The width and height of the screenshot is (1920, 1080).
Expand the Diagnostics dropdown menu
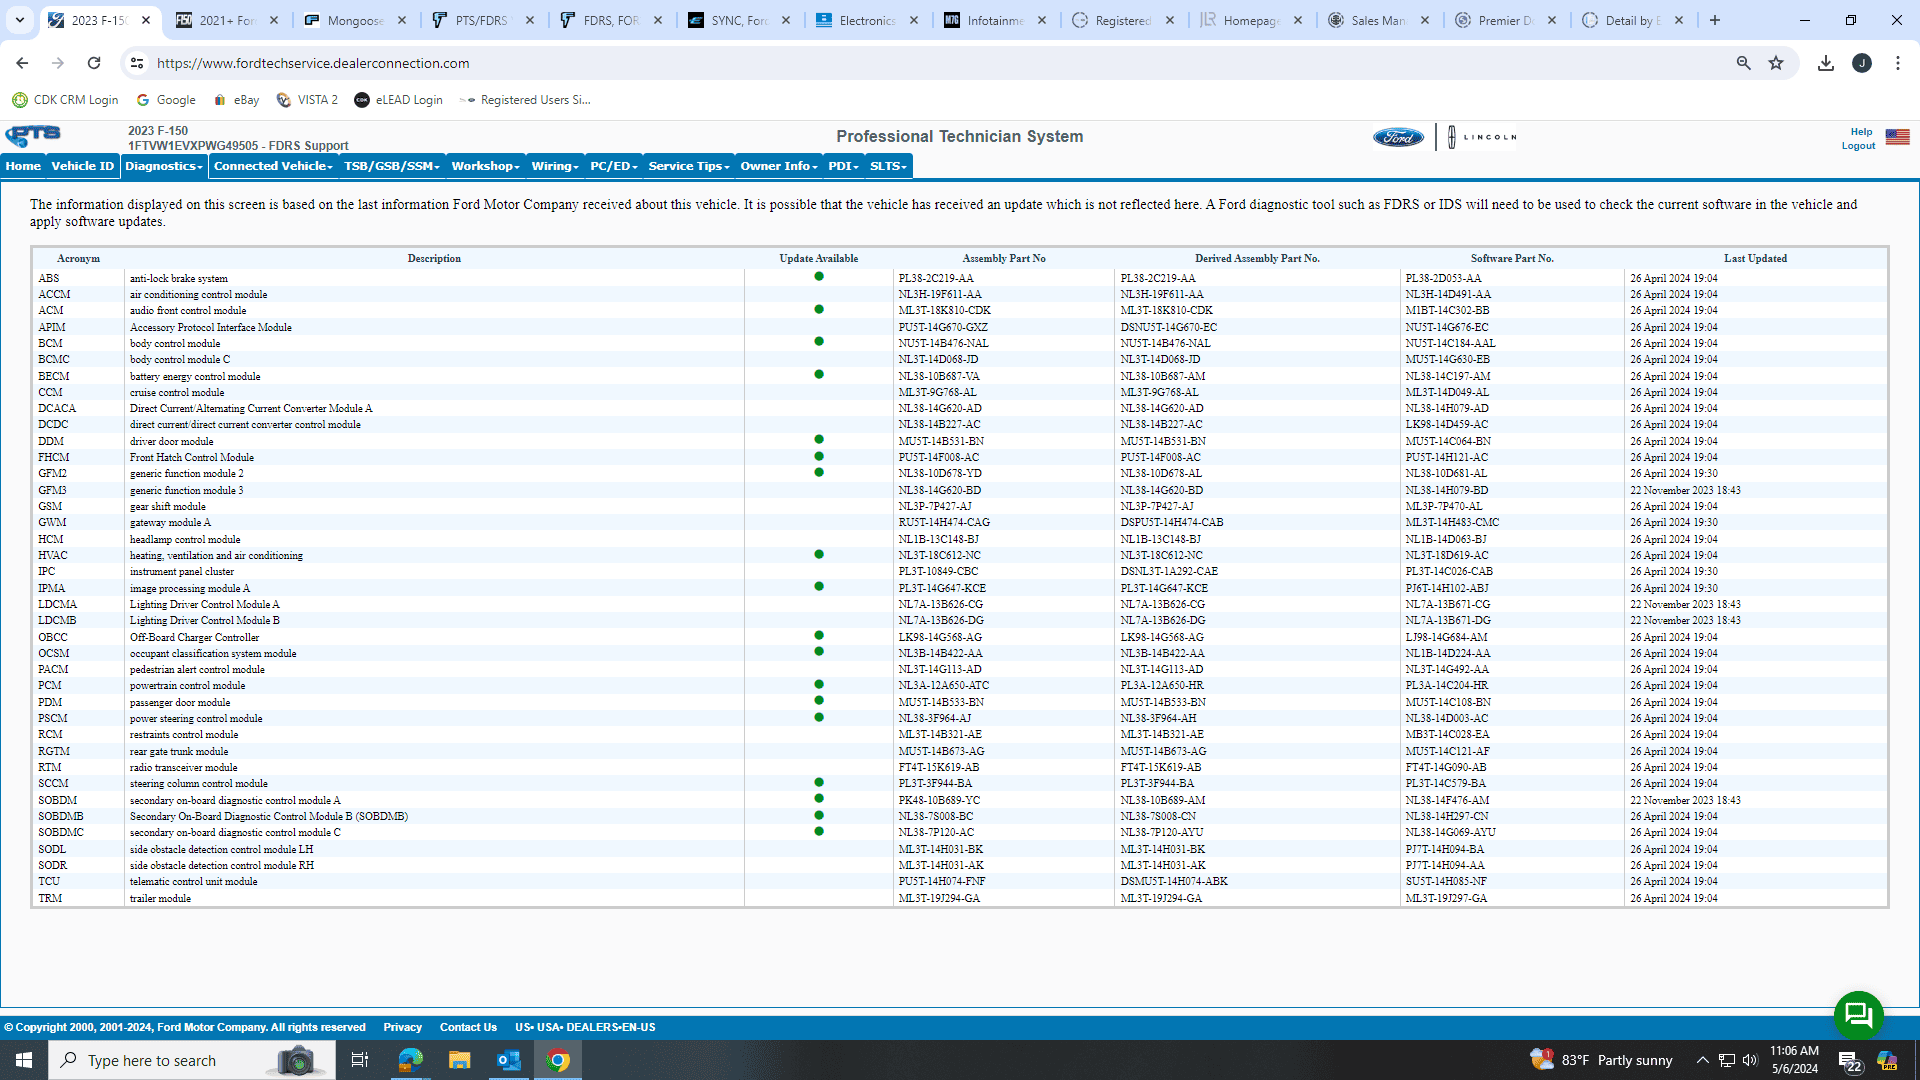[164, 166]
